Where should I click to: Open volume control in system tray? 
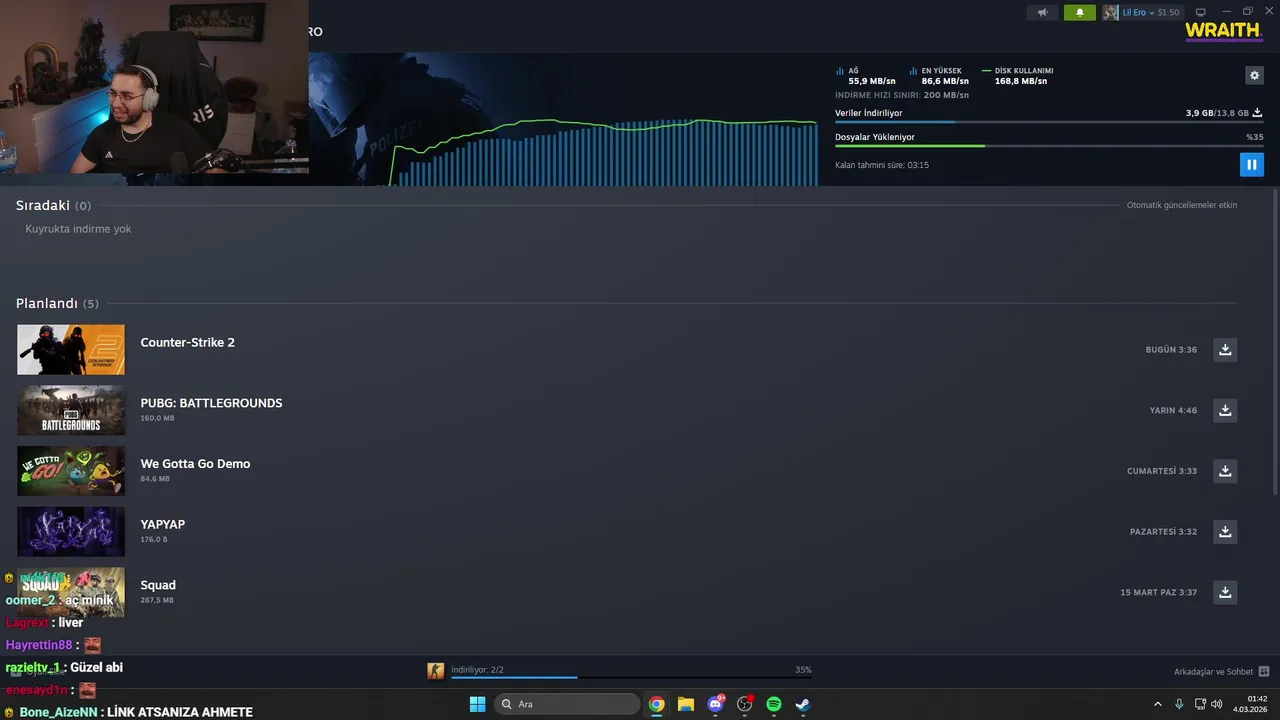1217,704
